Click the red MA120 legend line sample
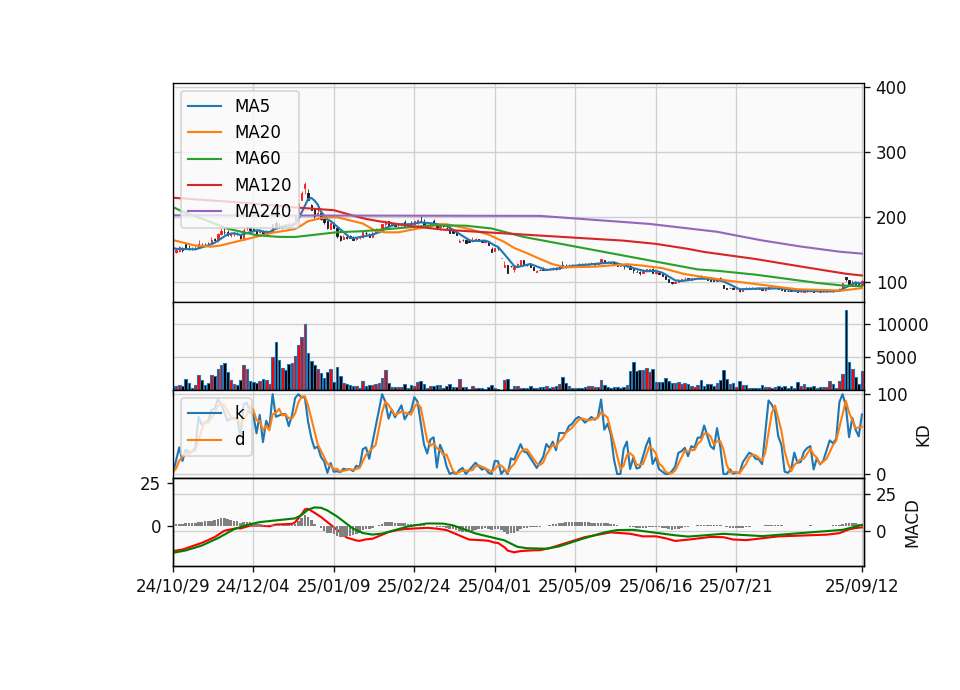 [204, 185]
